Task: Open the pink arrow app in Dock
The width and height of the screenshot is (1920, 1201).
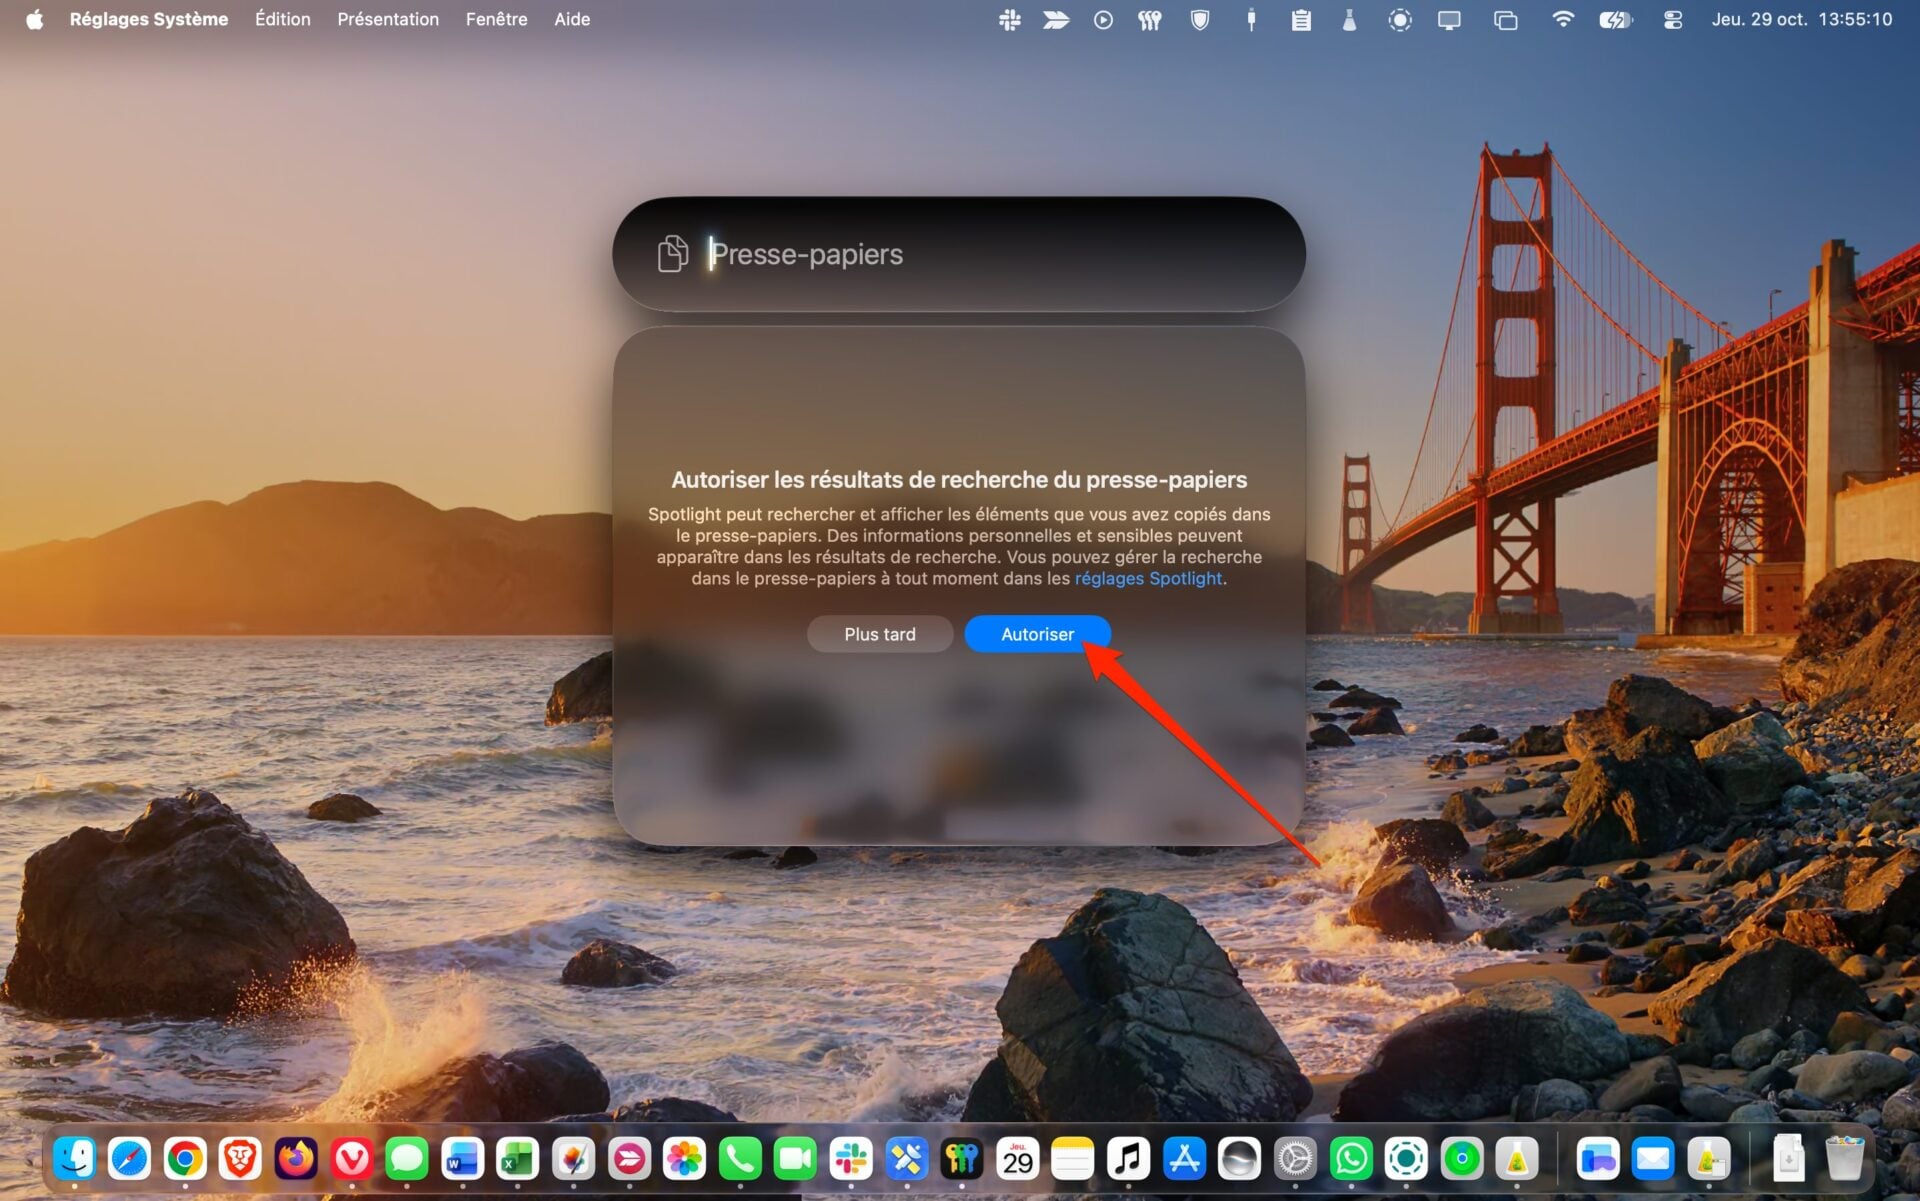Action: pyautogui.click(x=629, y=1159)
